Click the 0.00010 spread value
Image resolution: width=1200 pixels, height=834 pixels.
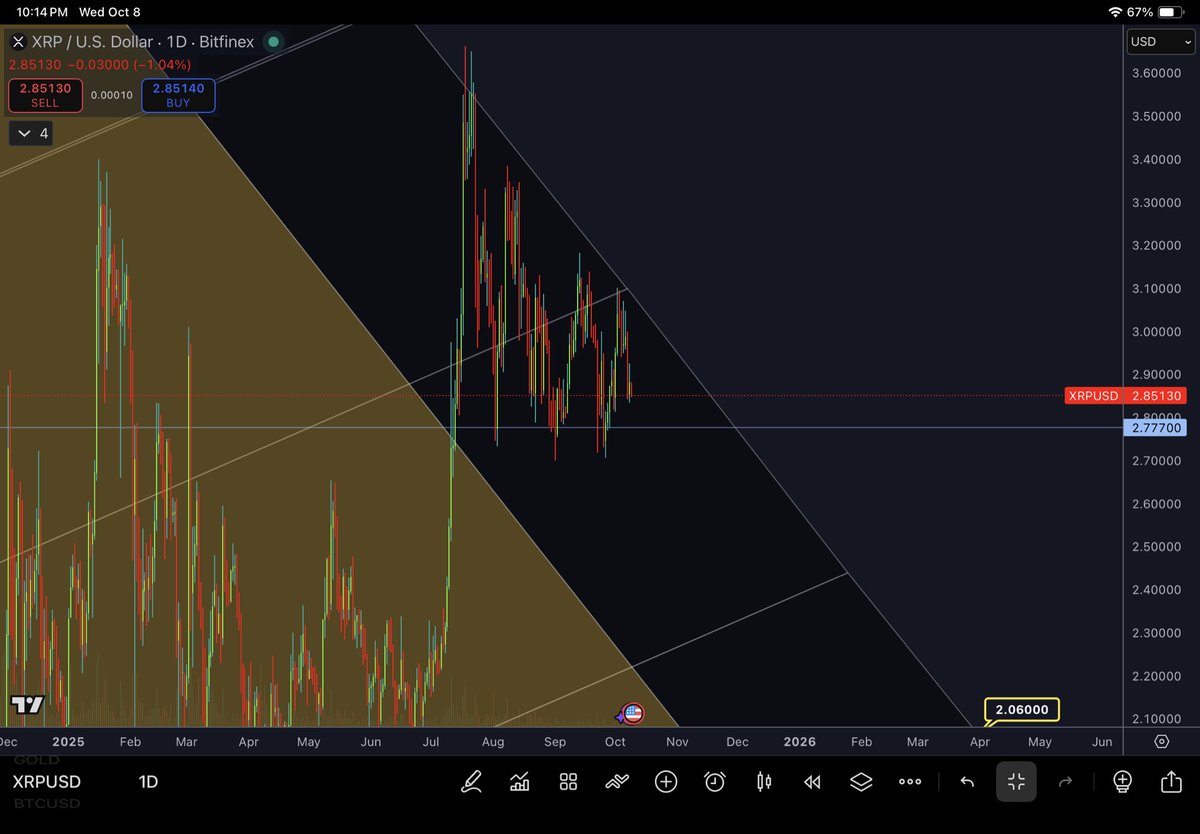point(111,96)
